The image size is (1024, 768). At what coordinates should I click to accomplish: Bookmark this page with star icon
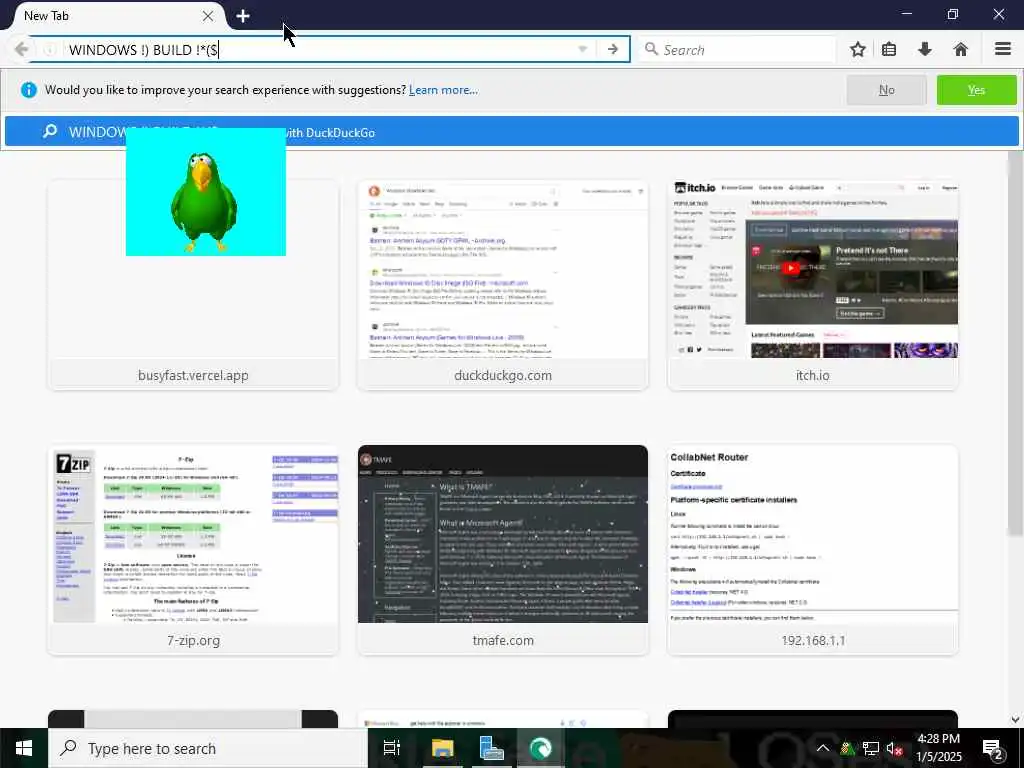tap(857, 49)
